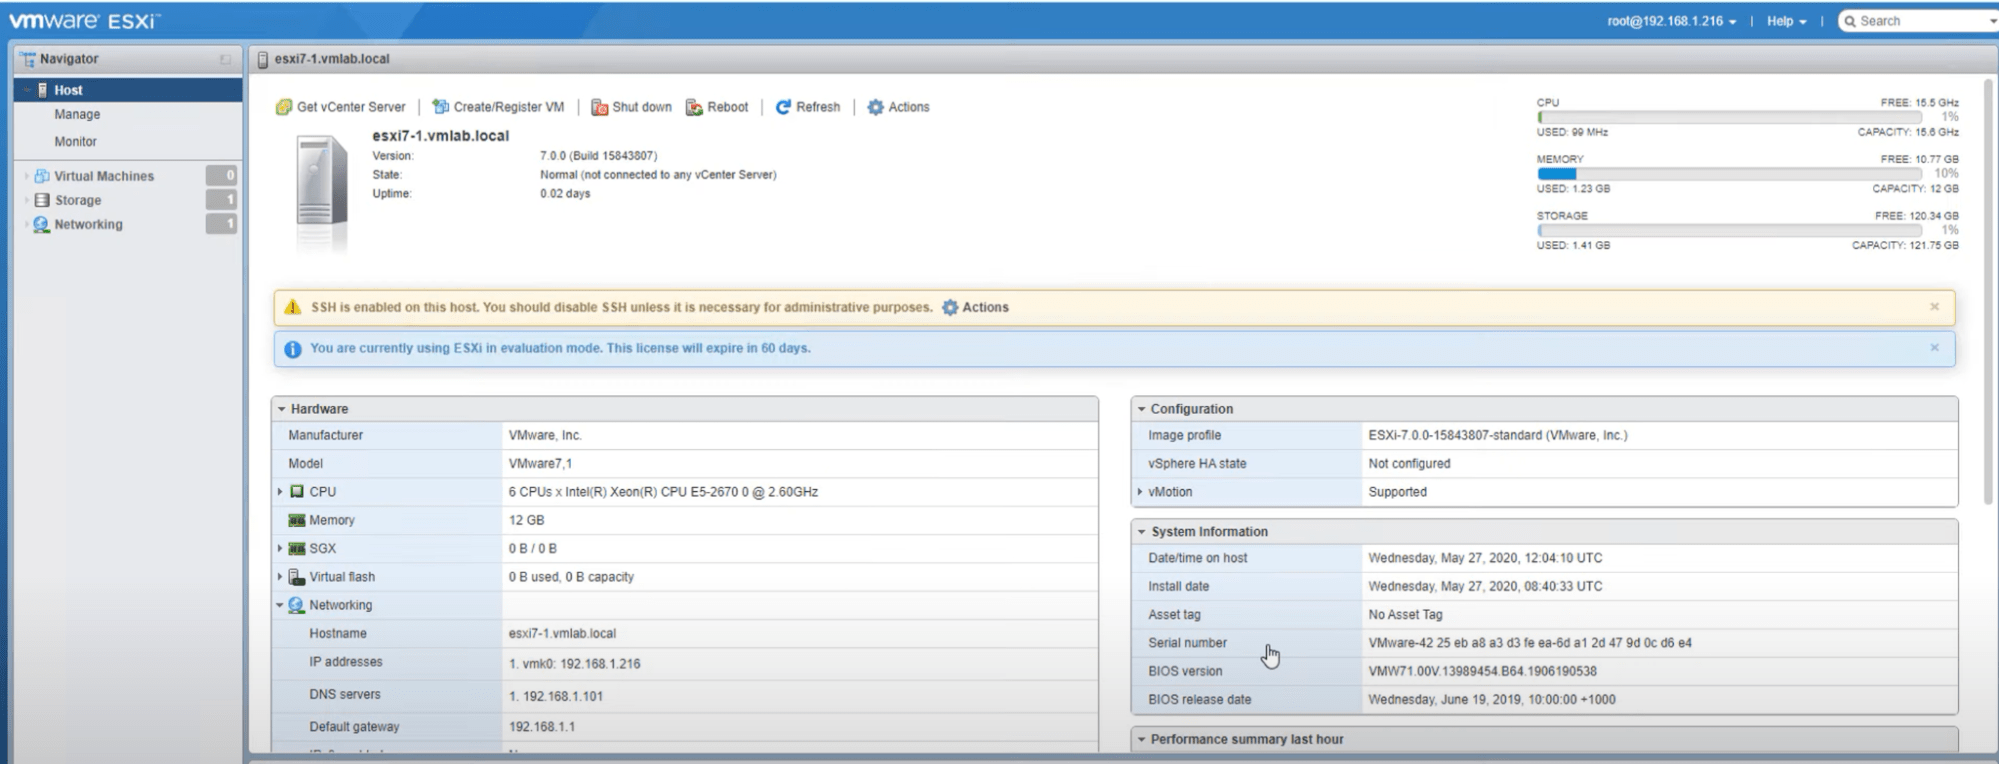Open the root@192.168.1.216 user menu

[1671, 21]
